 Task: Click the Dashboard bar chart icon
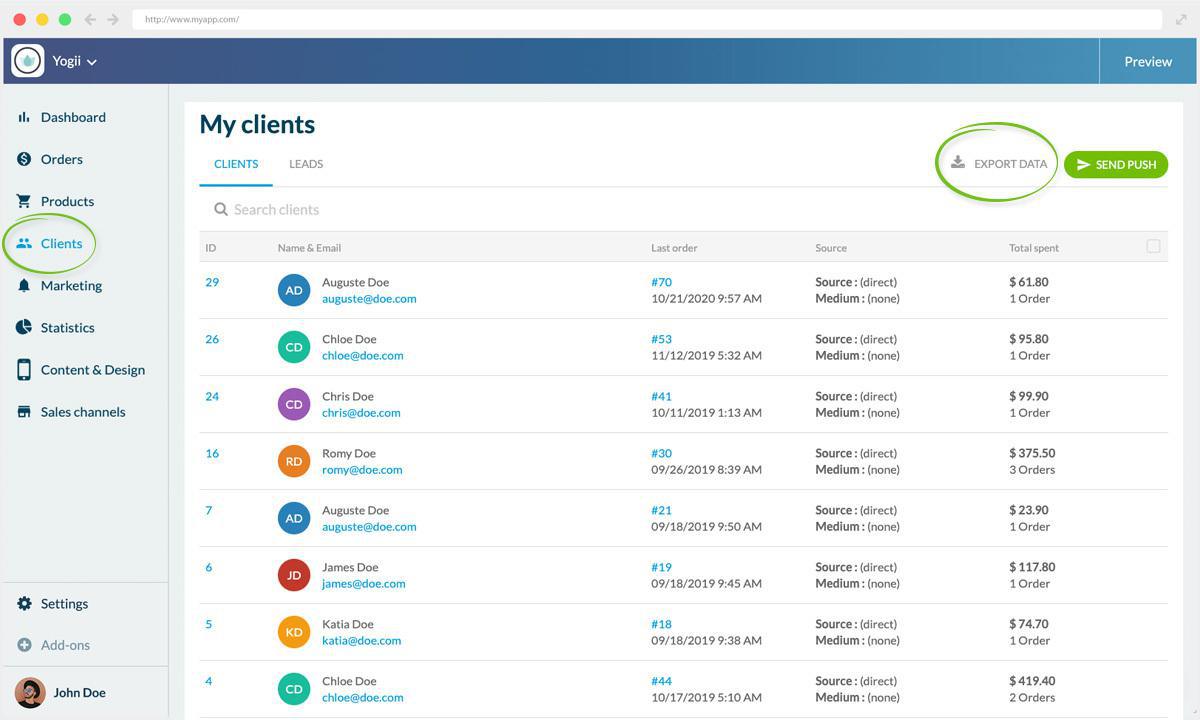click(24, 117)
